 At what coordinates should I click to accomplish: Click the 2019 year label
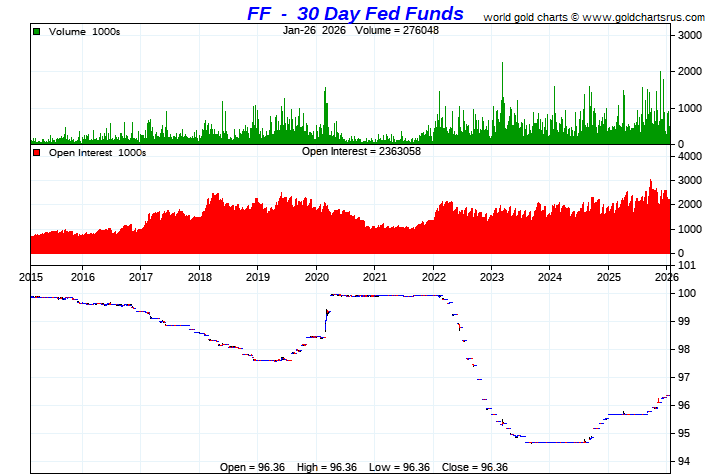click(x=258, y=277)
